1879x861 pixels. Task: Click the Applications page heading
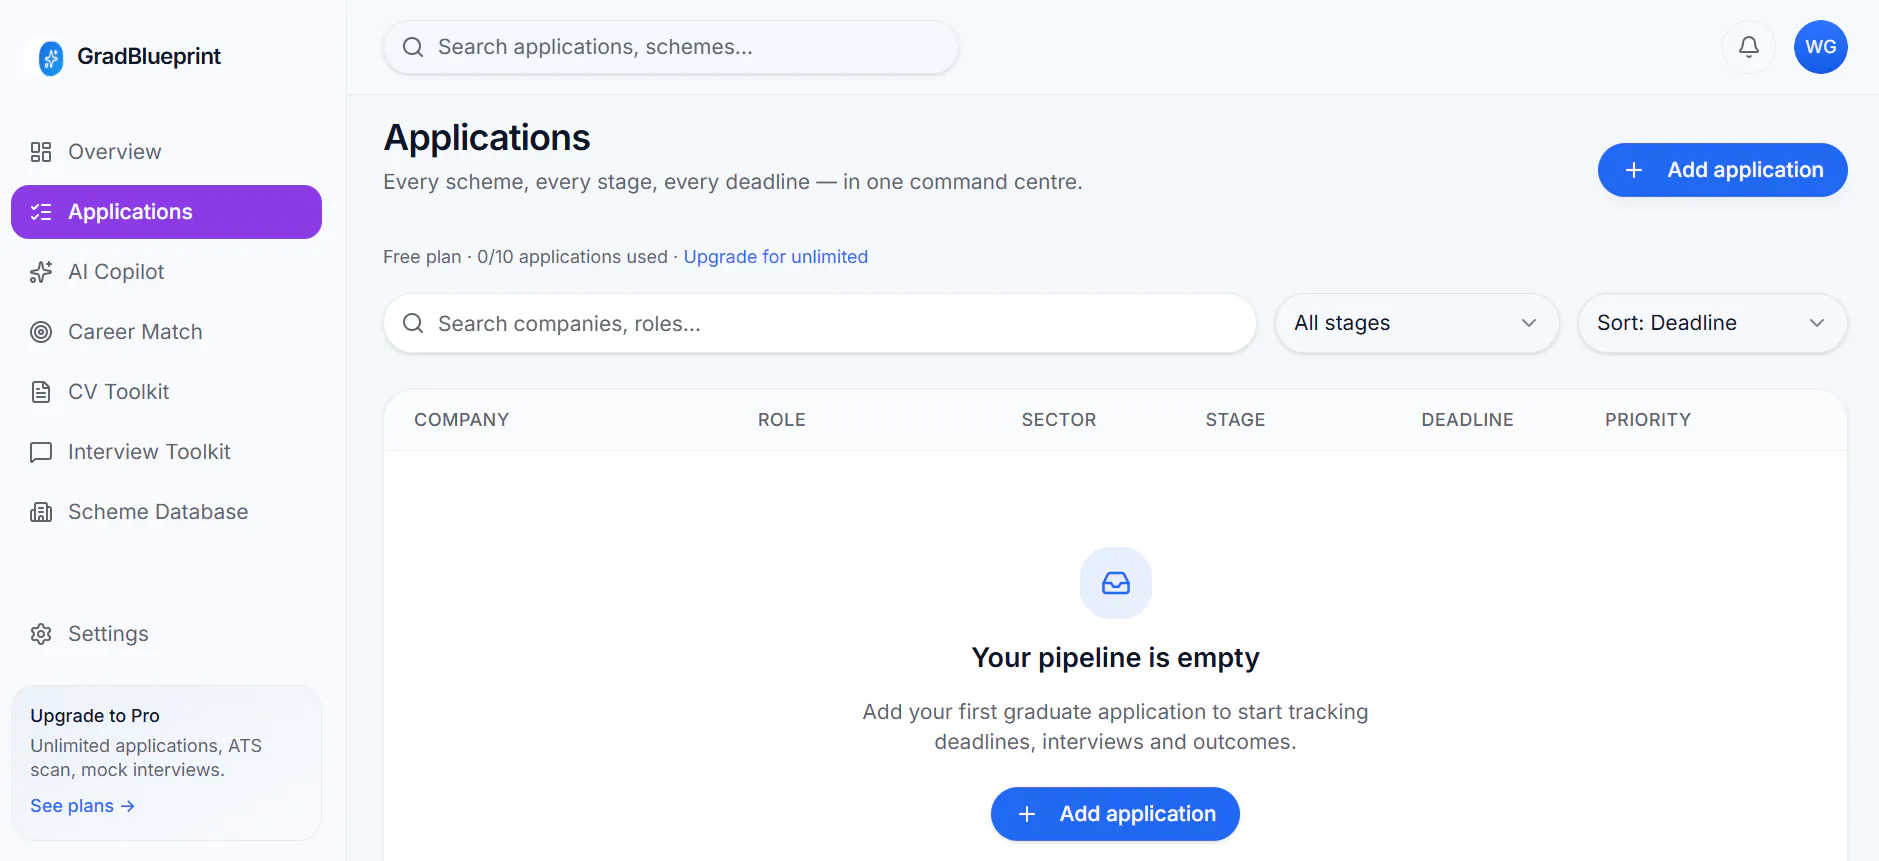487,138
